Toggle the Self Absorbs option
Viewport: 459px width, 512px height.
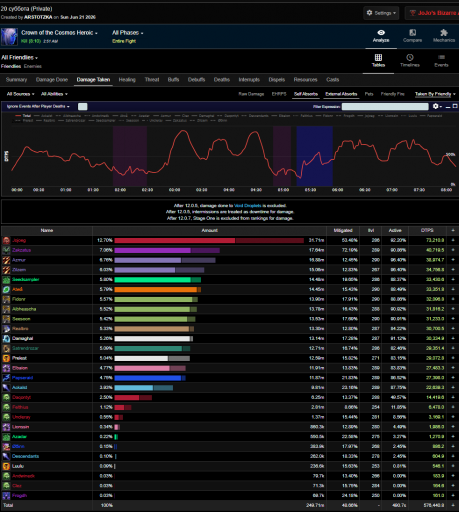[x=306, y=94]
